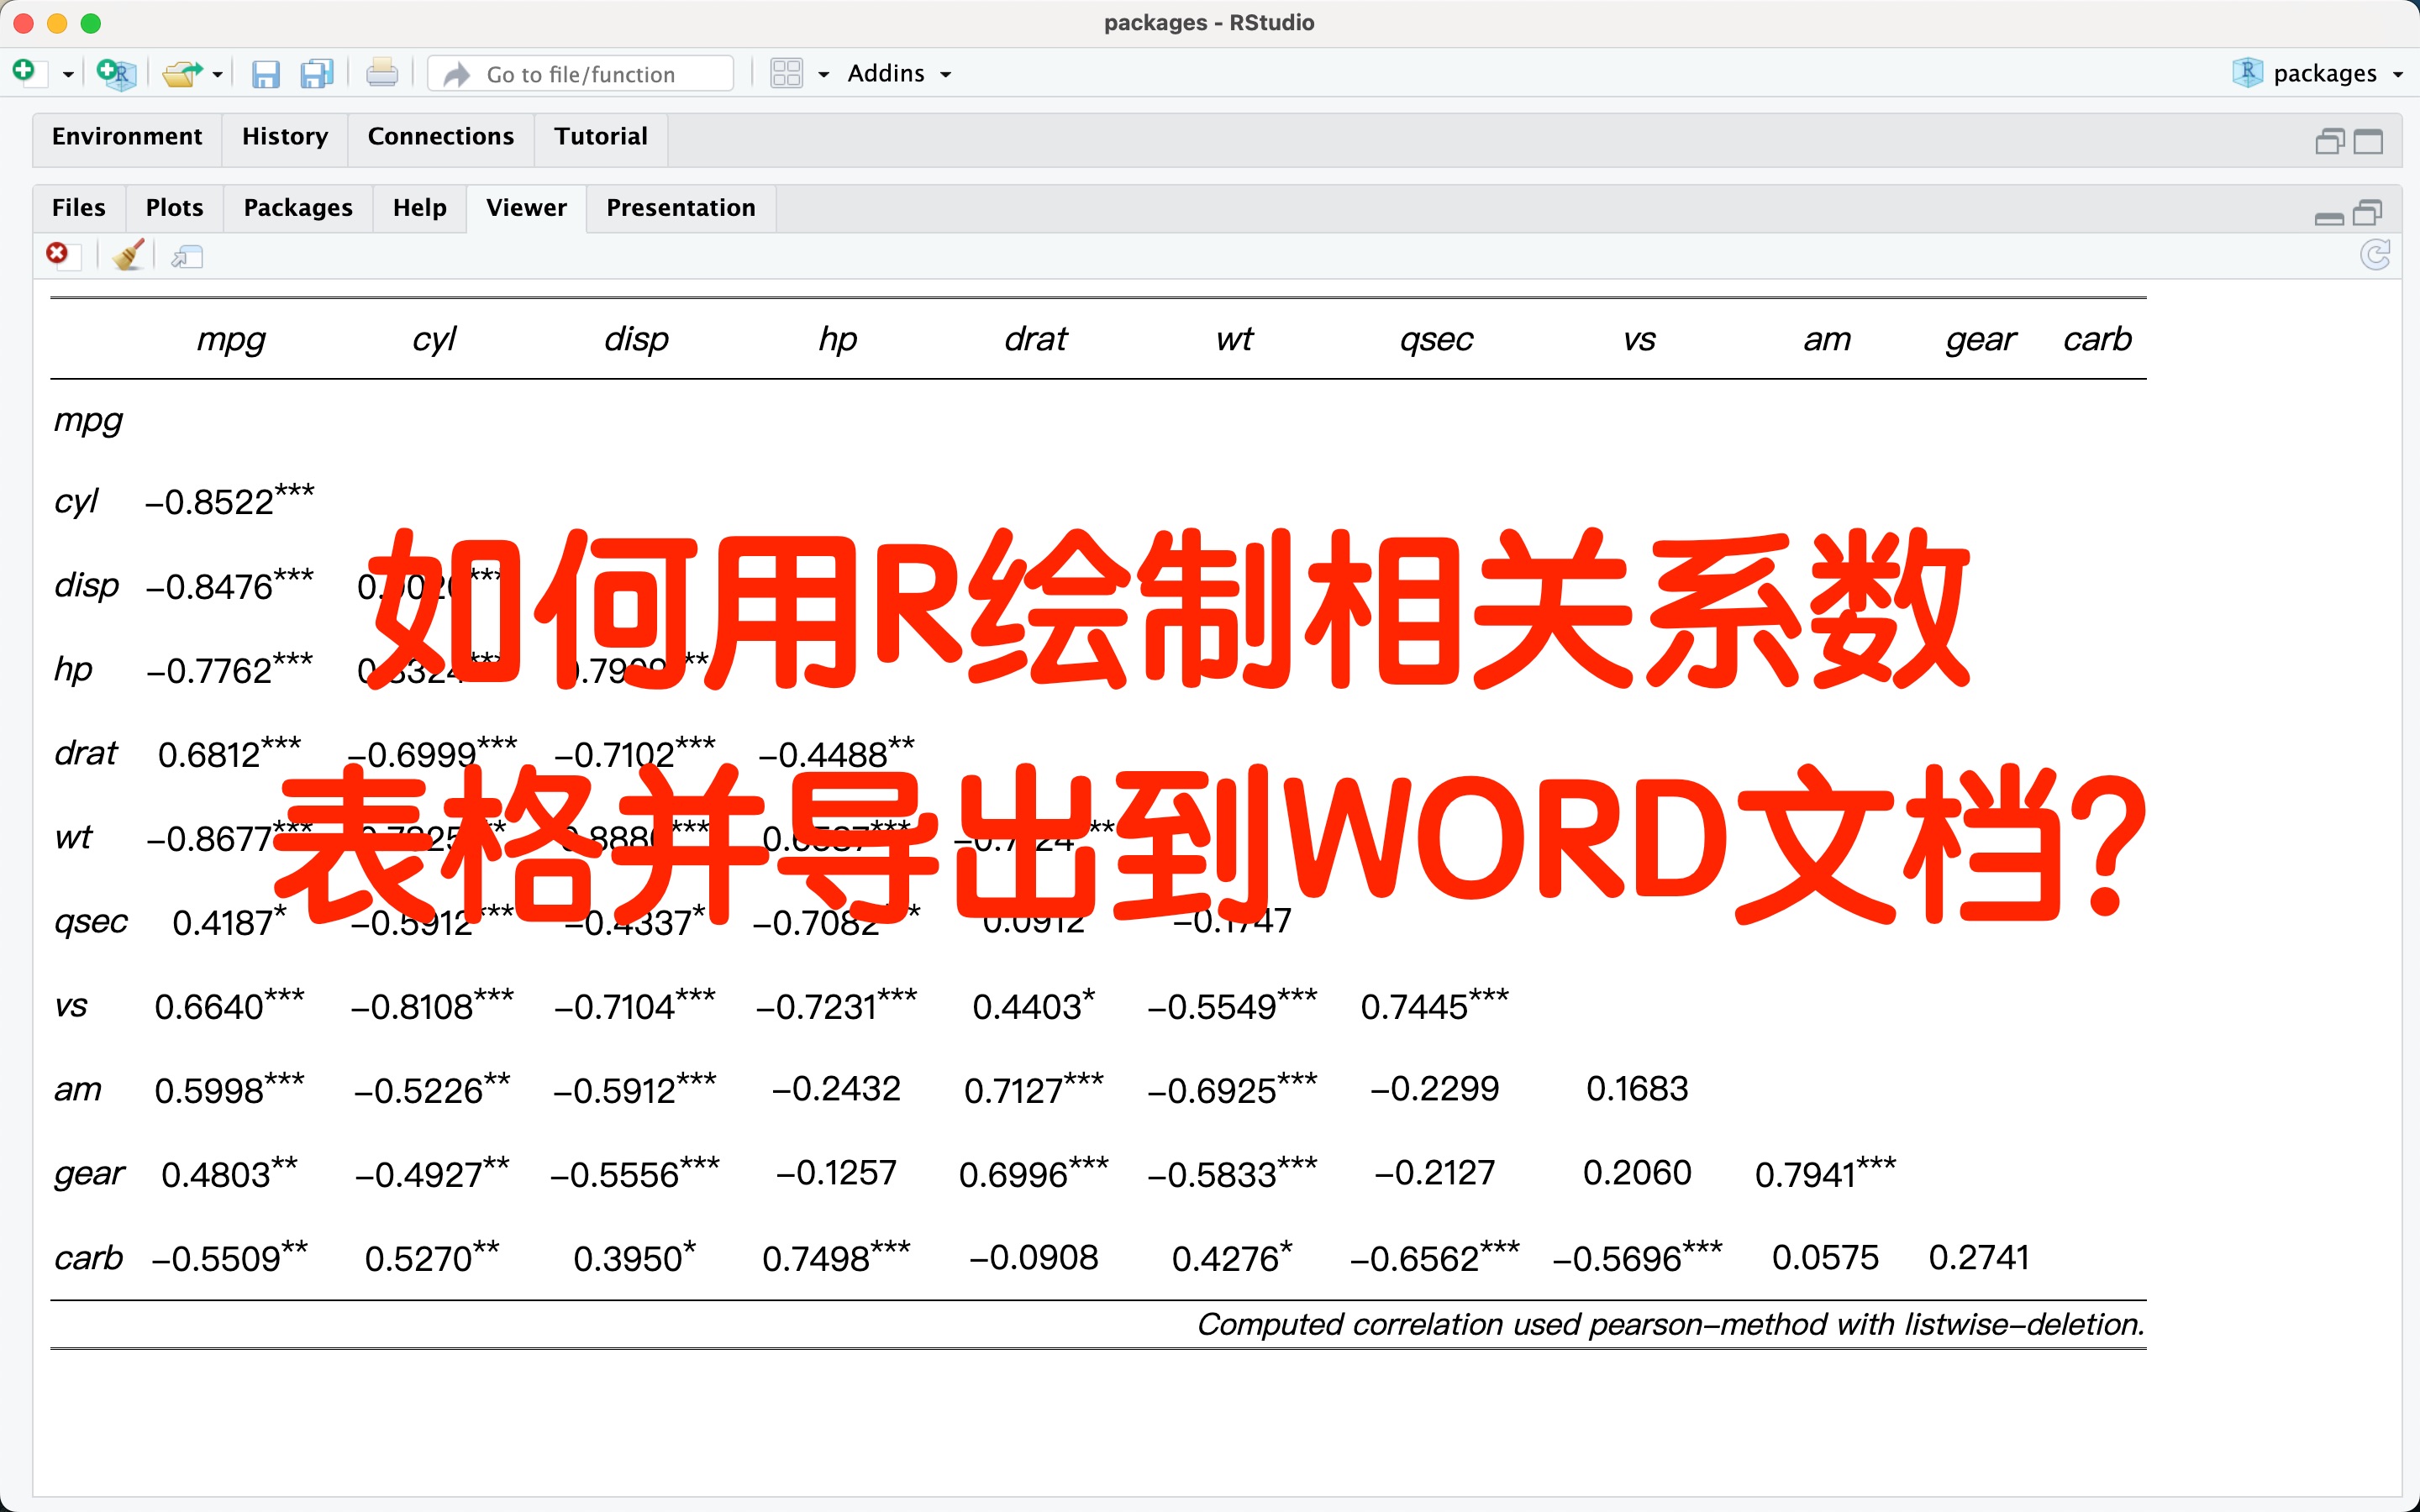Click the Refresh viewer icon
The width and height of the screenshot is (2420, 1512).
(2375, 256)
